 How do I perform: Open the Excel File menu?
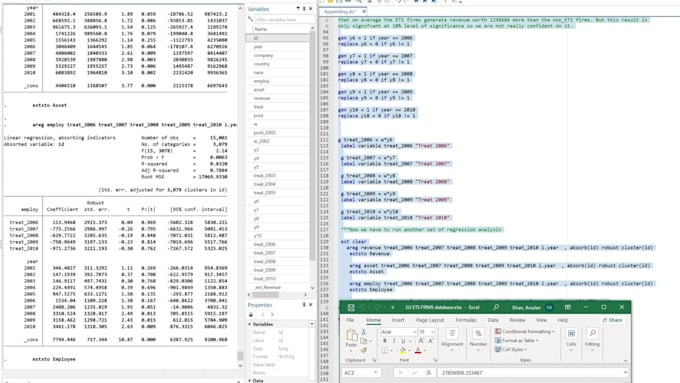350,320
